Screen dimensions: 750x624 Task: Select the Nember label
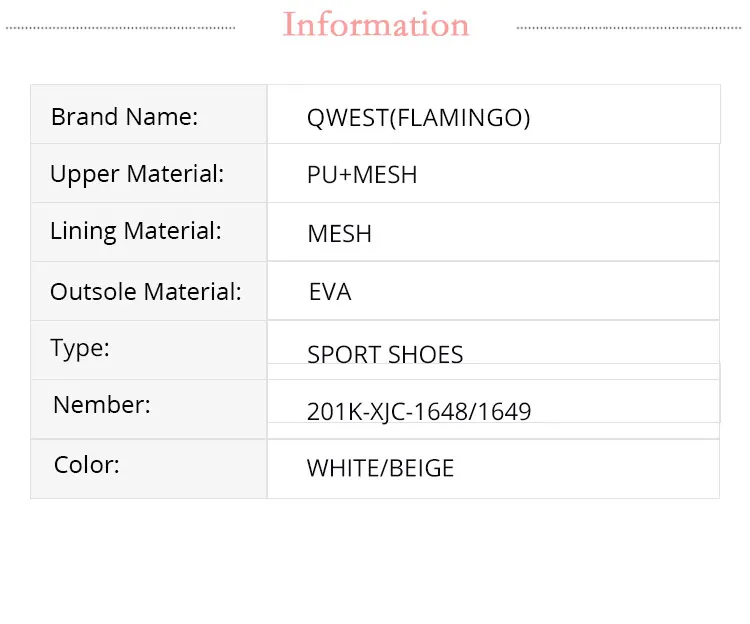102,405
